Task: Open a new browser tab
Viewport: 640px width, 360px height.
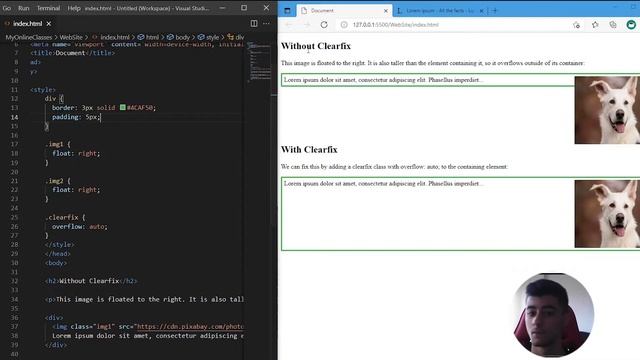Action: tap(495, 11)
